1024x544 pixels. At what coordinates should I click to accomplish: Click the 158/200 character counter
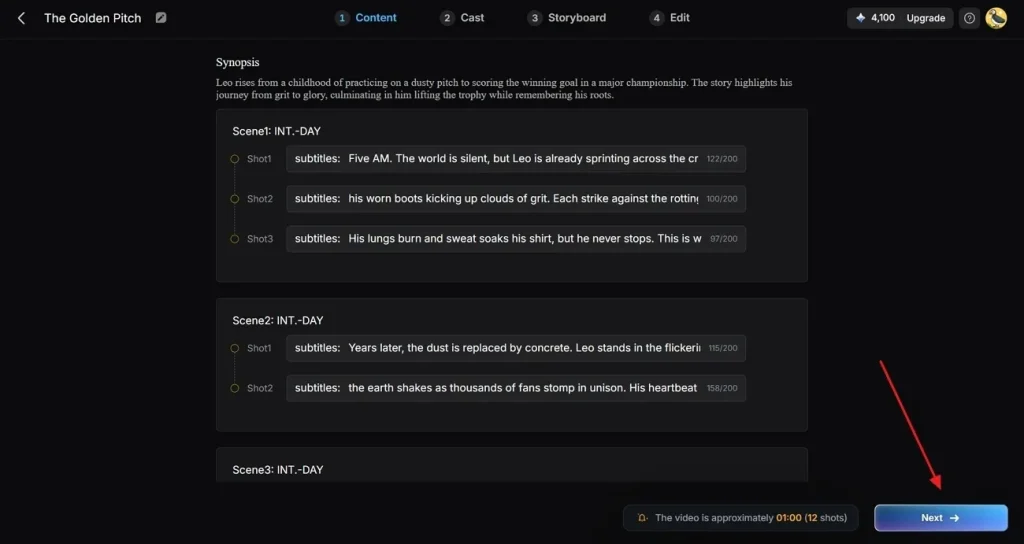pos(722,388)
